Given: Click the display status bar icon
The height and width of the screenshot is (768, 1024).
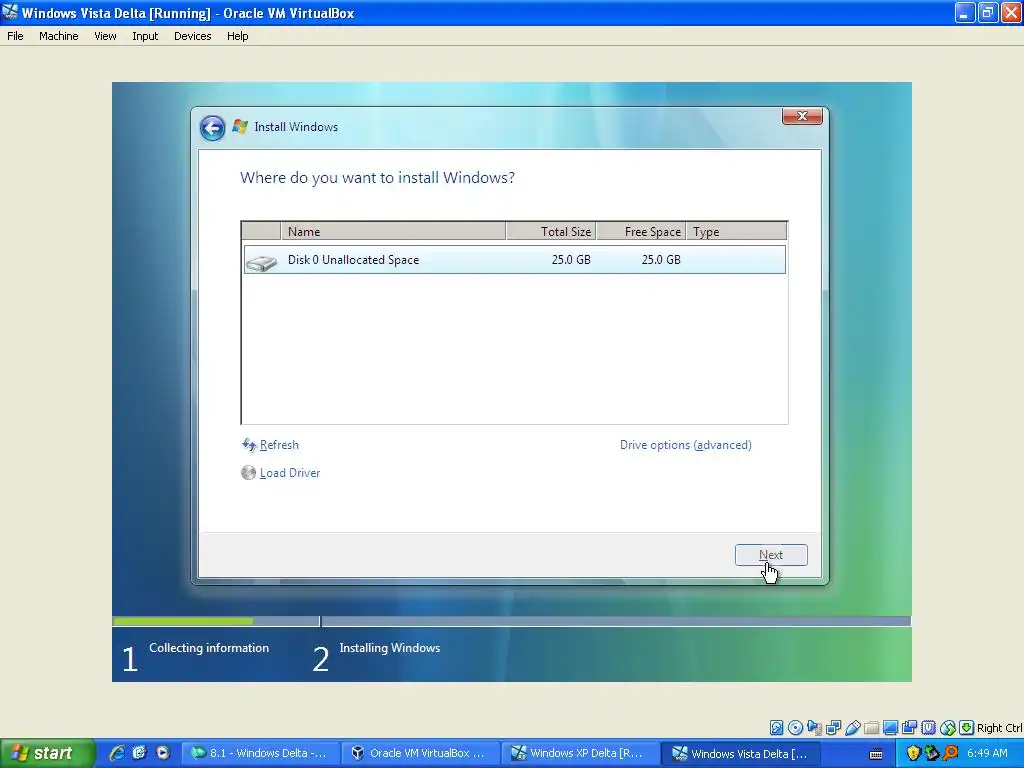Looking at the screenshot, I should [890, 728].
